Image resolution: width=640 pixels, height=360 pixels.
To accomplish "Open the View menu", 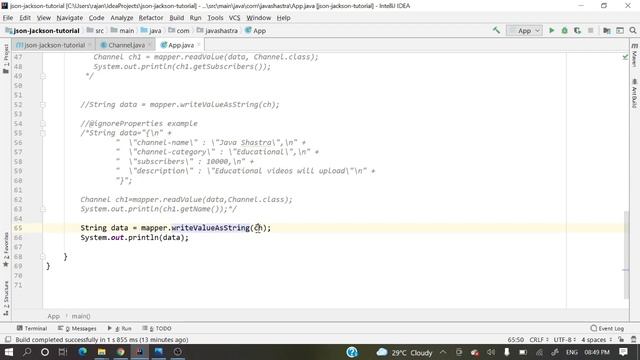I will (x=44, y=18).
